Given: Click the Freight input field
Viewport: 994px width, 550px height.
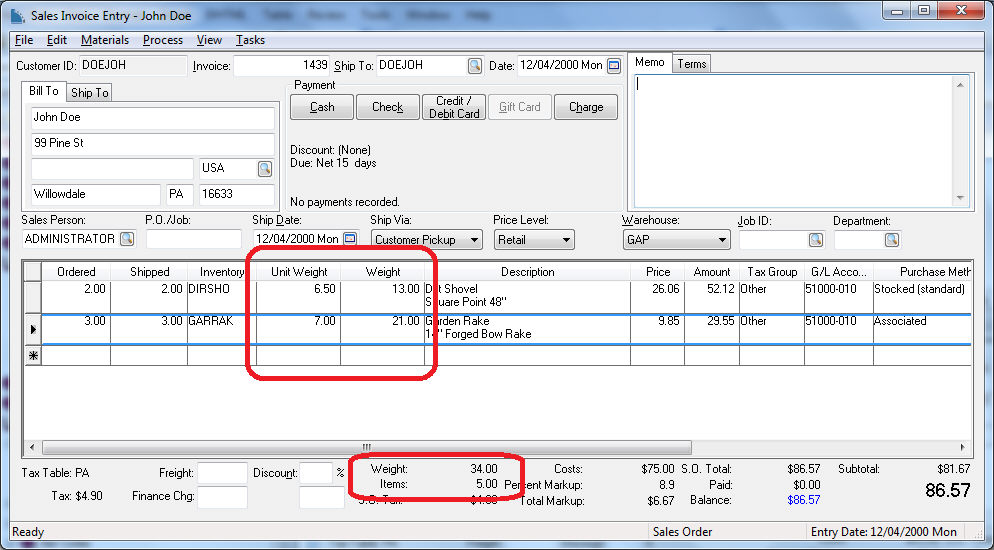Looking at the screenshot, I should [222, 473].
